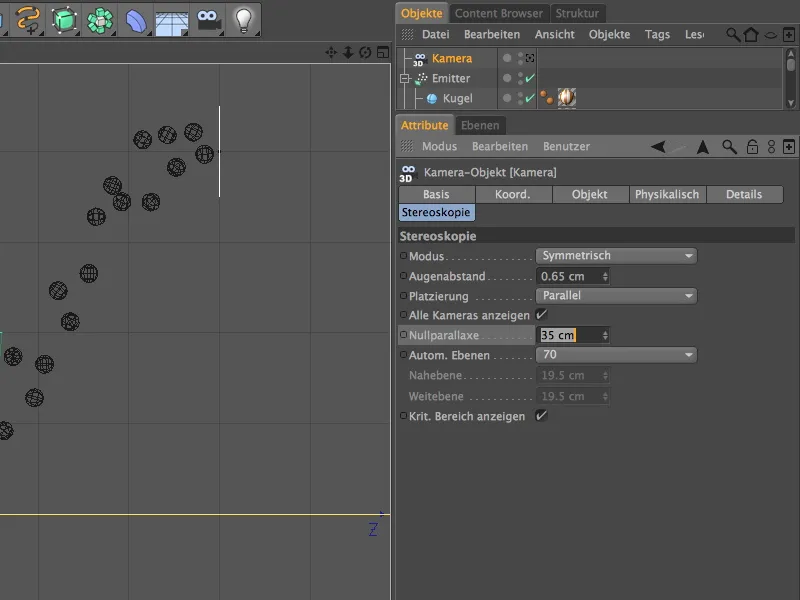The width and height of the screenshot is (800, 600).
Task: Select the Kamera object in tree
Action: pos(452,58)
